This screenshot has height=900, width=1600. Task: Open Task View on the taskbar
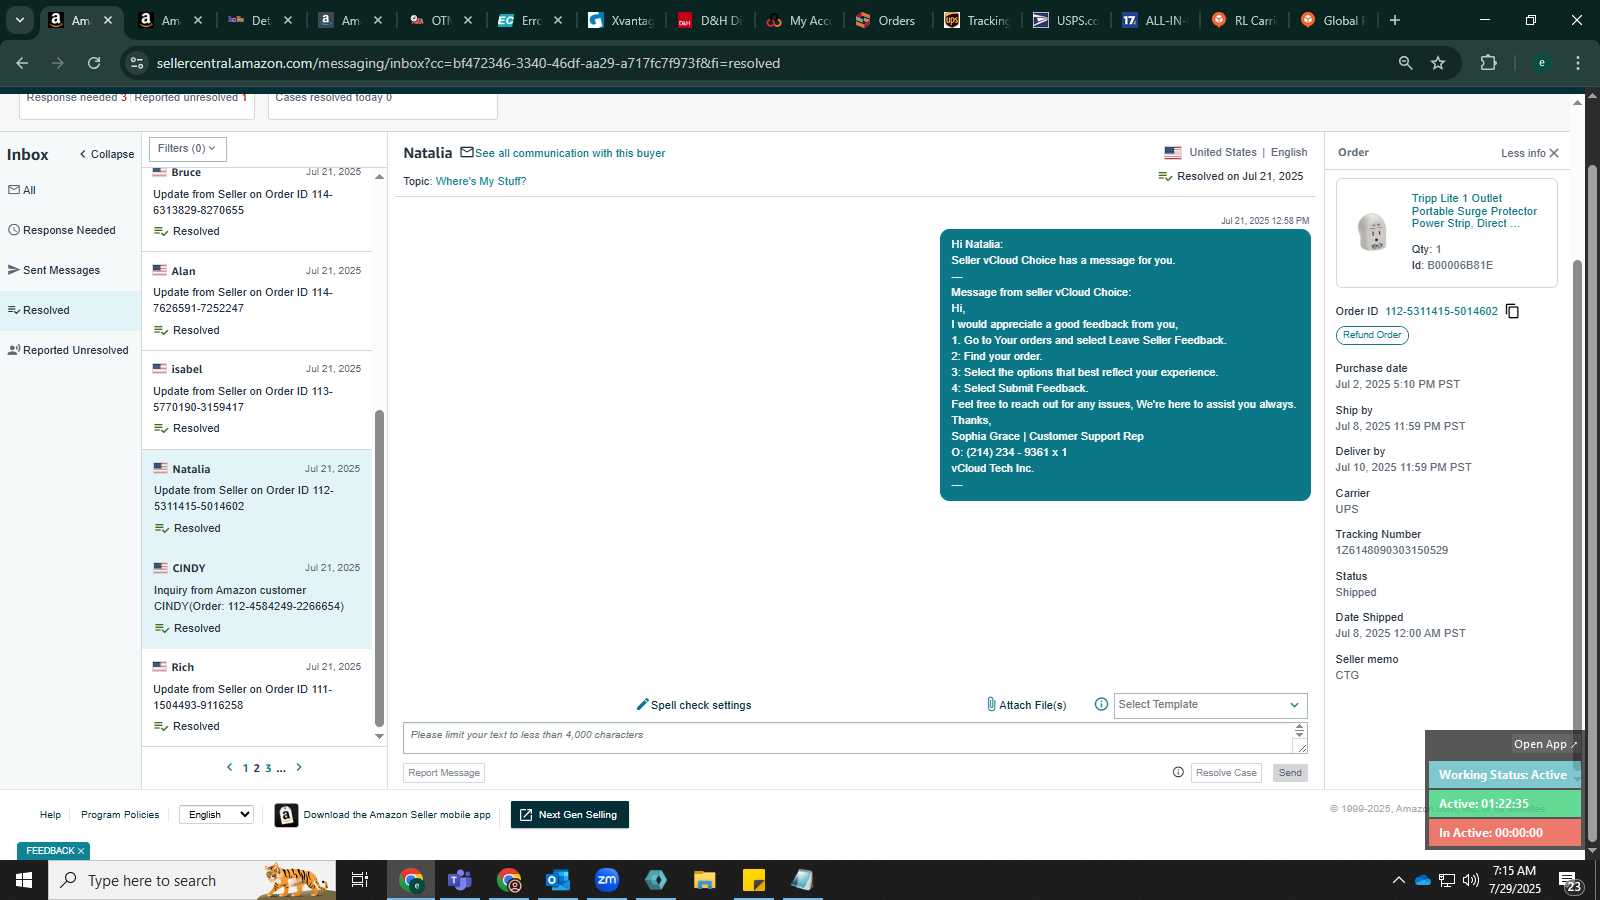pos(360,880)
